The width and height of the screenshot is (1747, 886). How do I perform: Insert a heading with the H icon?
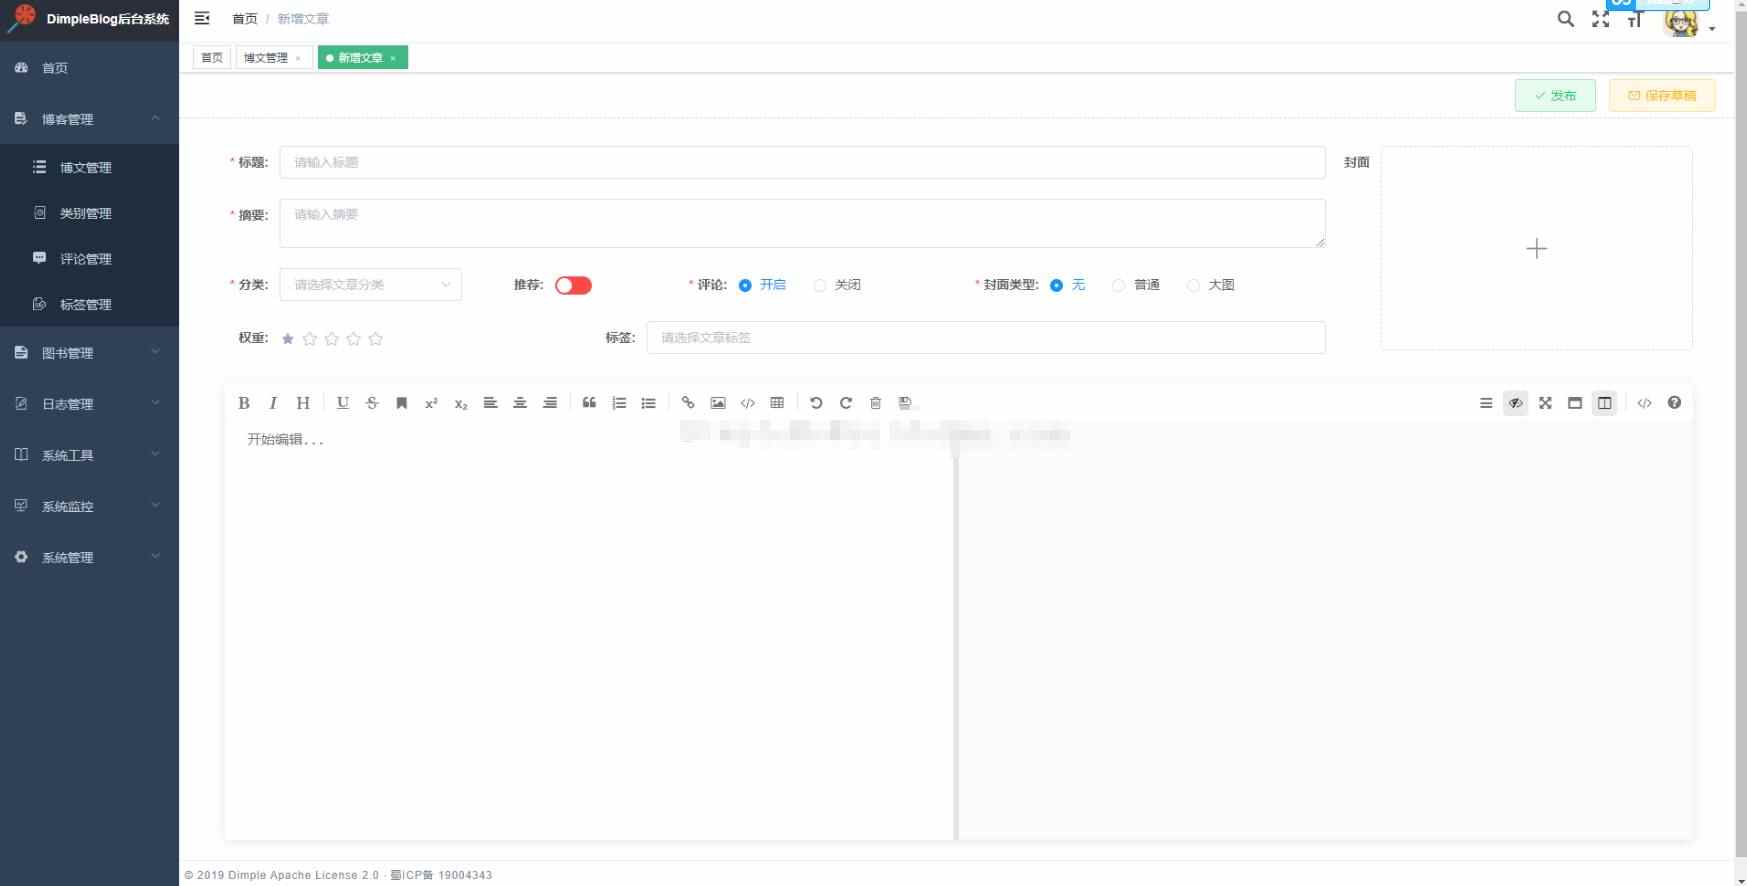pos(303,403)
